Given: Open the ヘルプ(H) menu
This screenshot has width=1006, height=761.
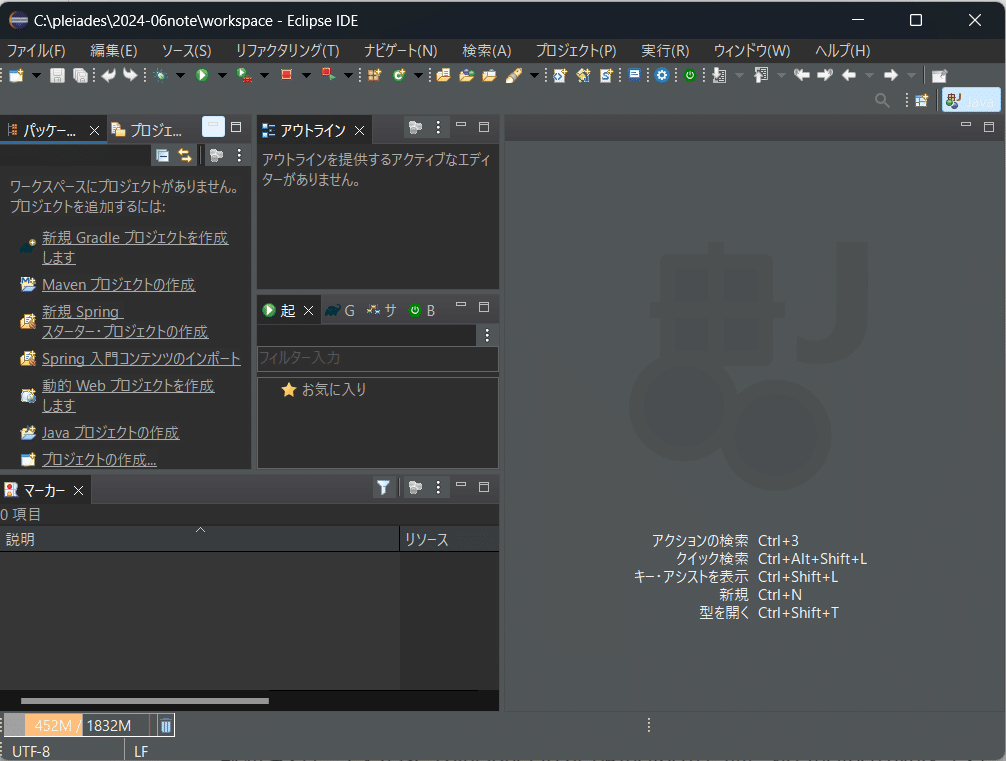Looking at the screenshot, I should (842, 51).
